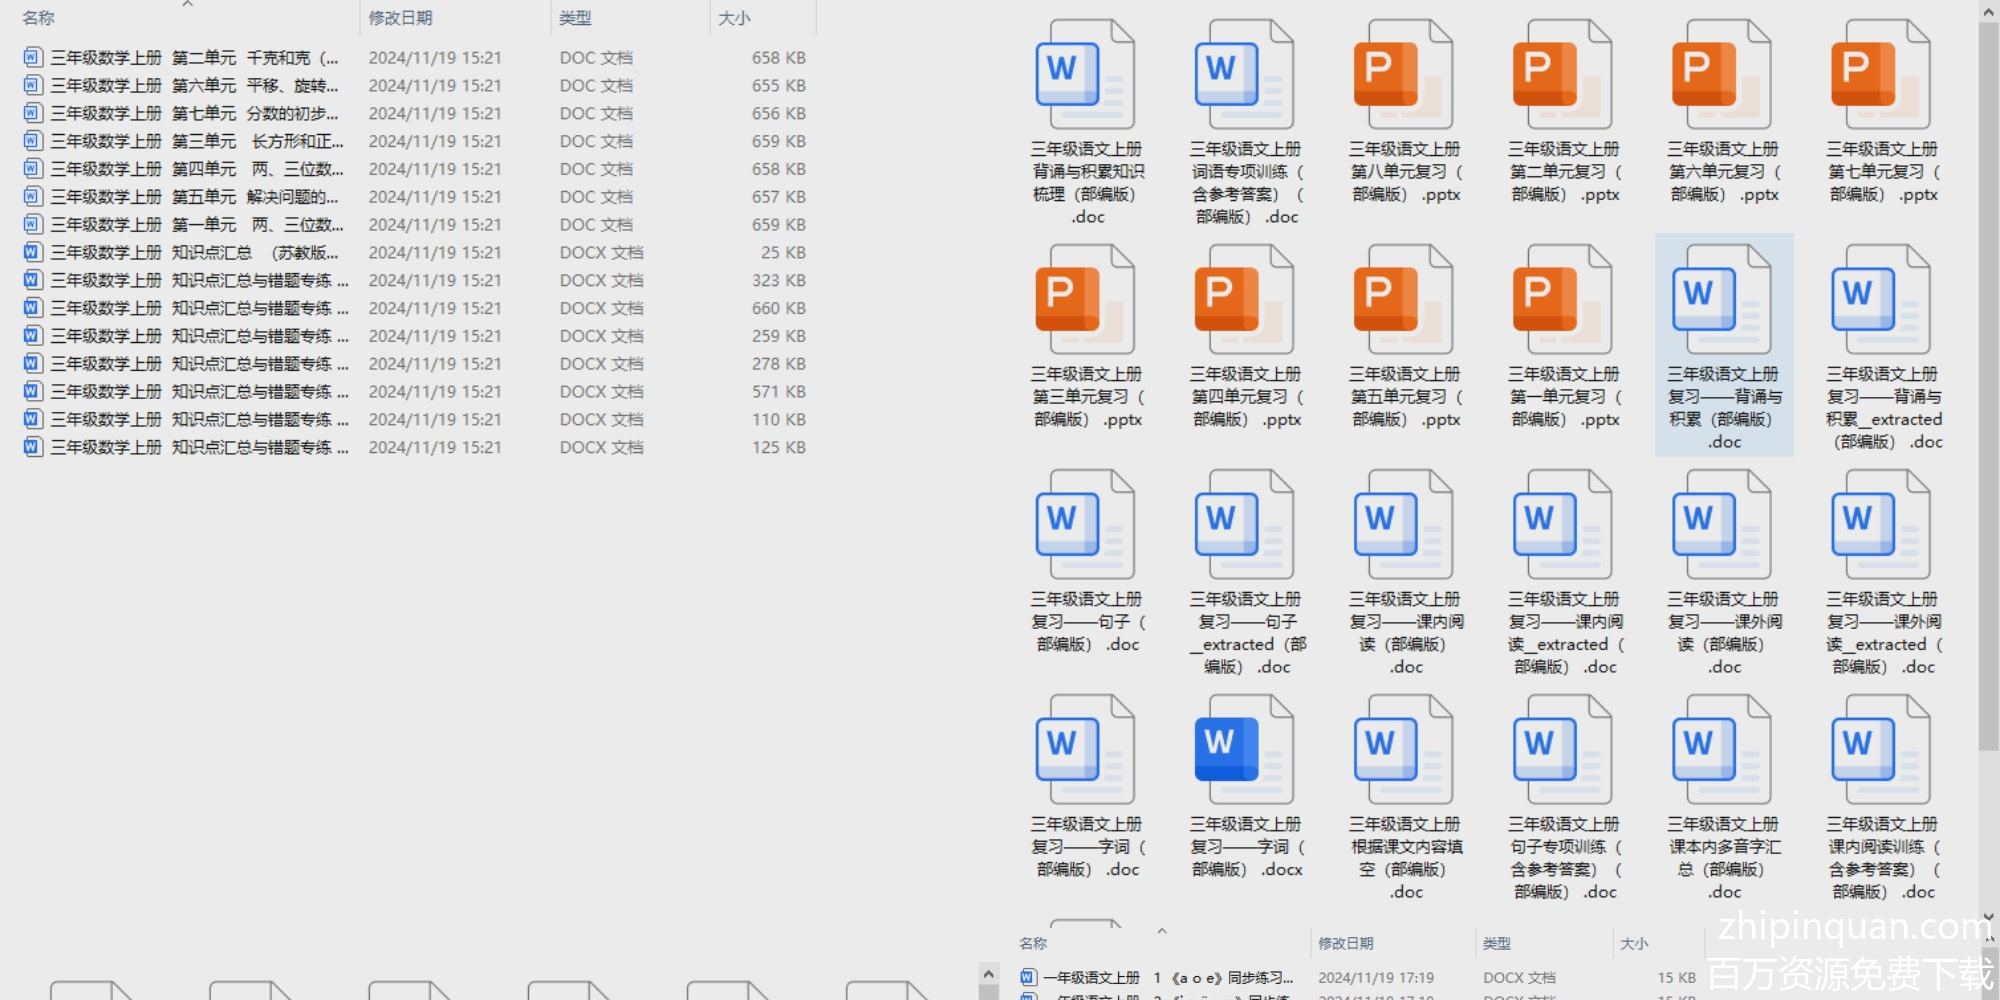Select the 复习——句子(部编版).doc icon

pyautogui.click(x=1086, y=525)
